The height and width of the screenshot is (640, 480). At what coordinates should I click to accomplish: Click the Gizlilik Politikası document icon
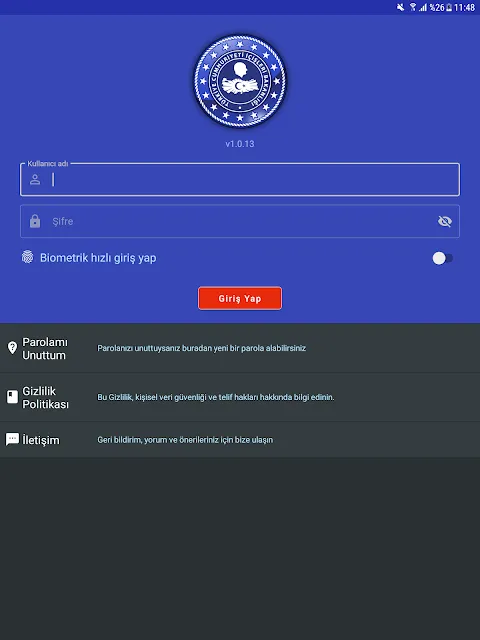[x=12, y=397]
